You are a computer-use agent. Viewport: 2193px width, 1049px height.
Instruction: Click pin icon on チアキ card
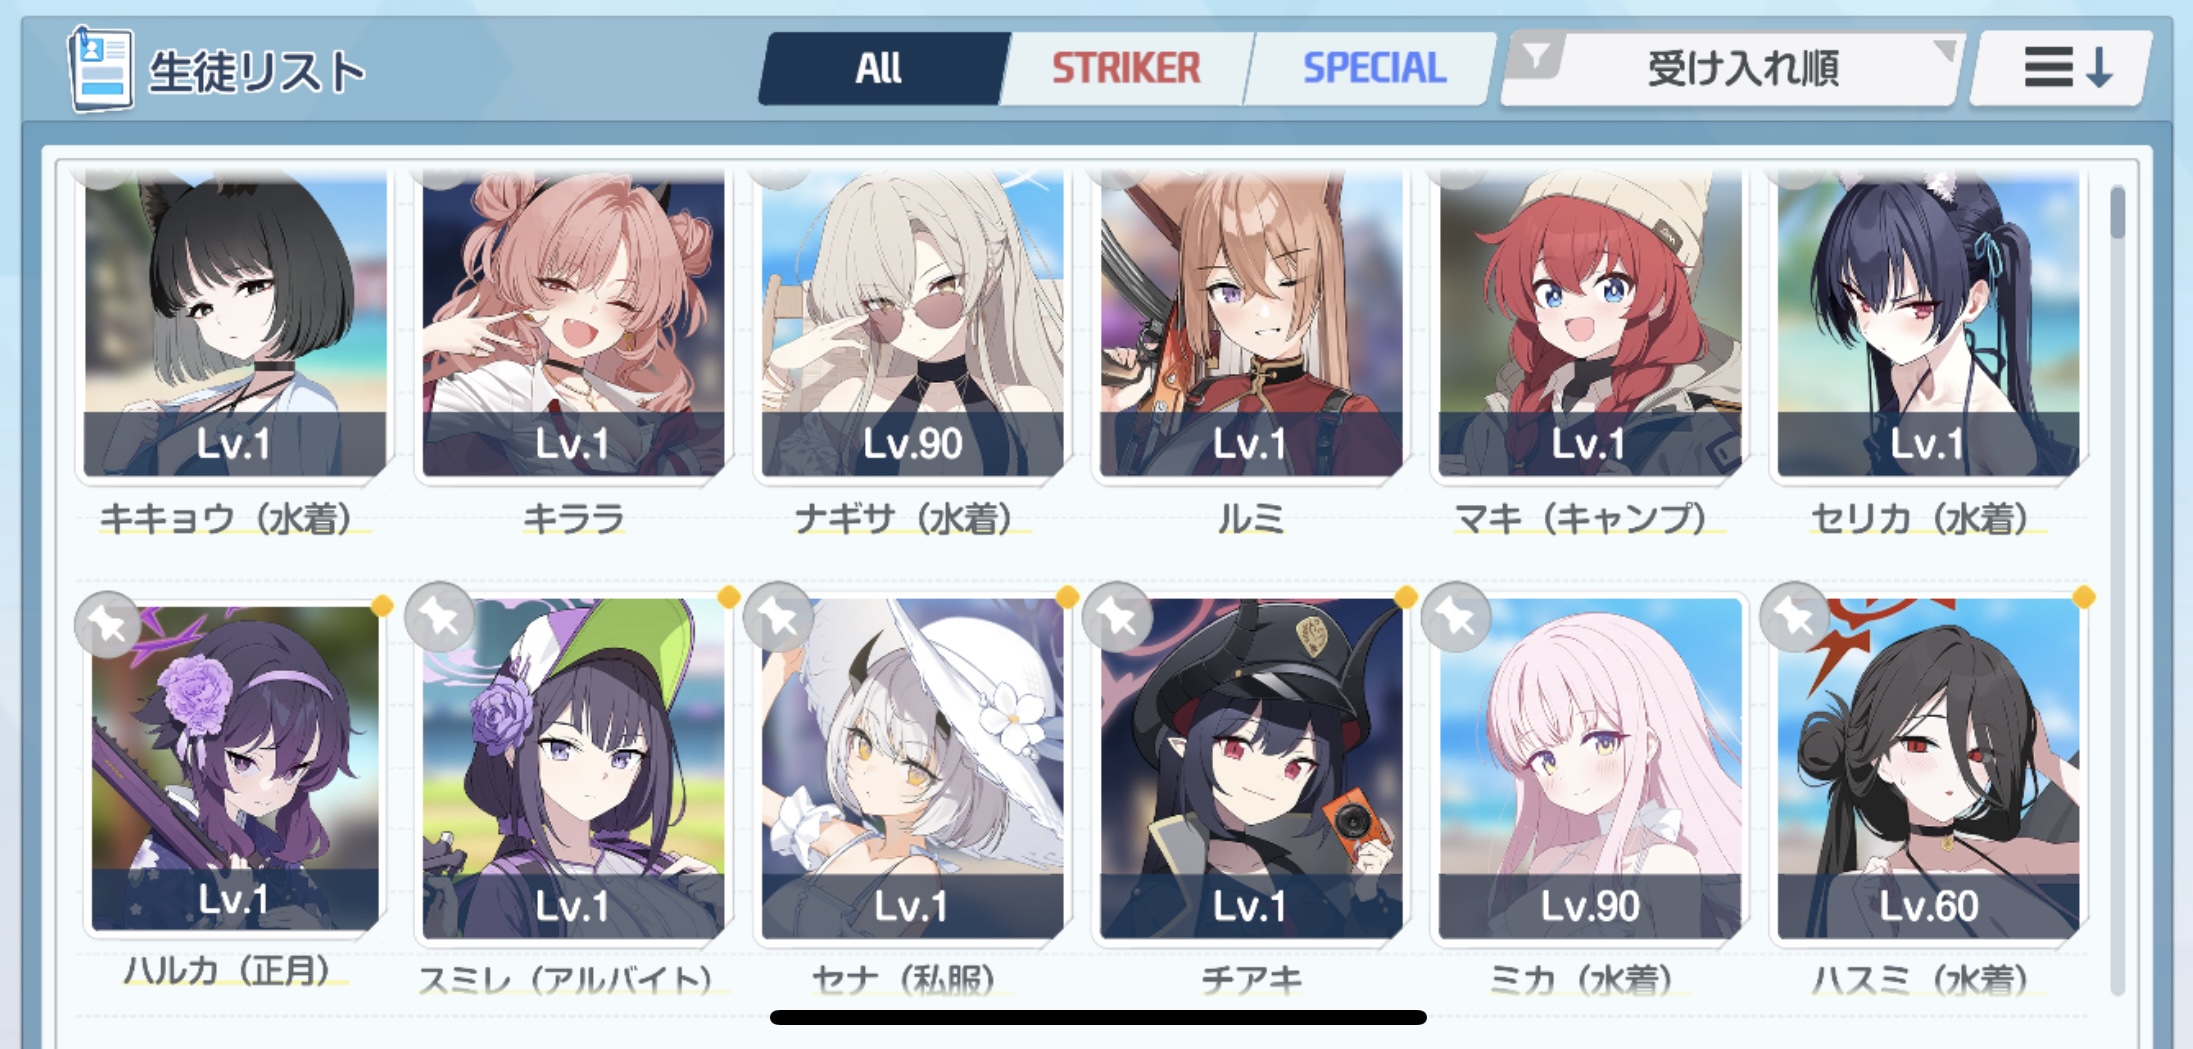click(1118, 617)
